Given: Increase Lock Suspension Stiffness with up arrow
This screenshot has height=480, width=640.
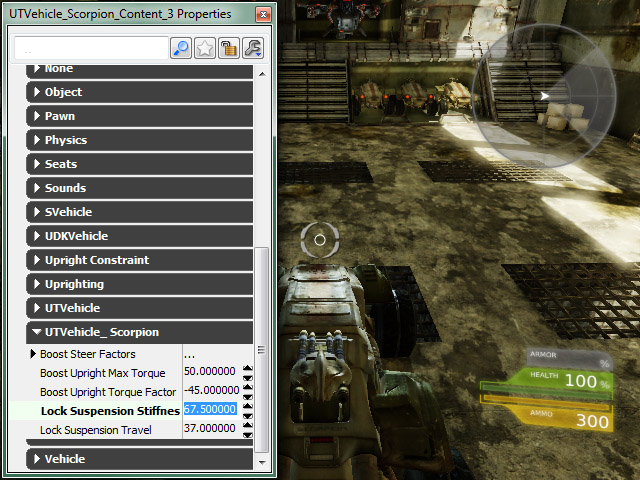Looking at the screenshot, I should click(248, 406).
